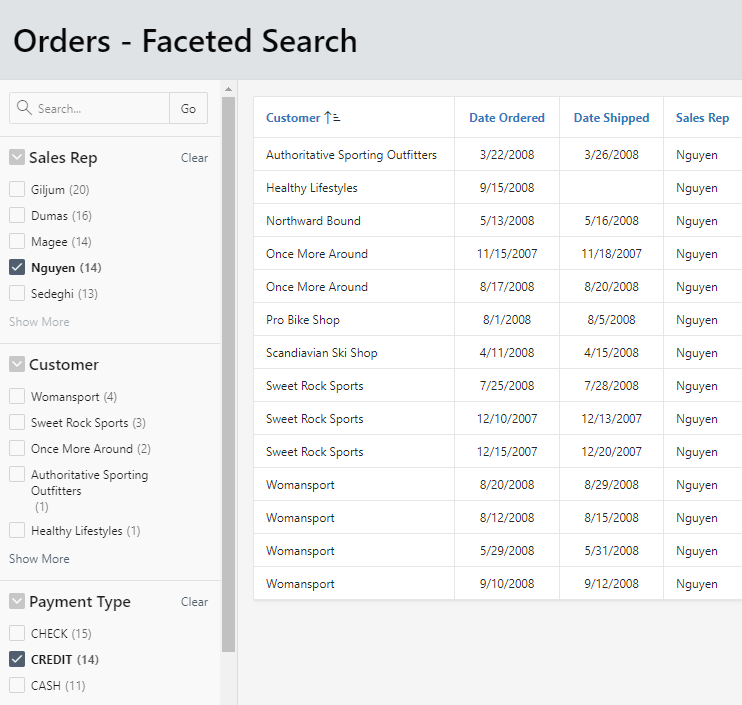This screenshot has height=705, width=742.
Task: Click the facet panel vertical scrollbar
Action: [228, 370]
